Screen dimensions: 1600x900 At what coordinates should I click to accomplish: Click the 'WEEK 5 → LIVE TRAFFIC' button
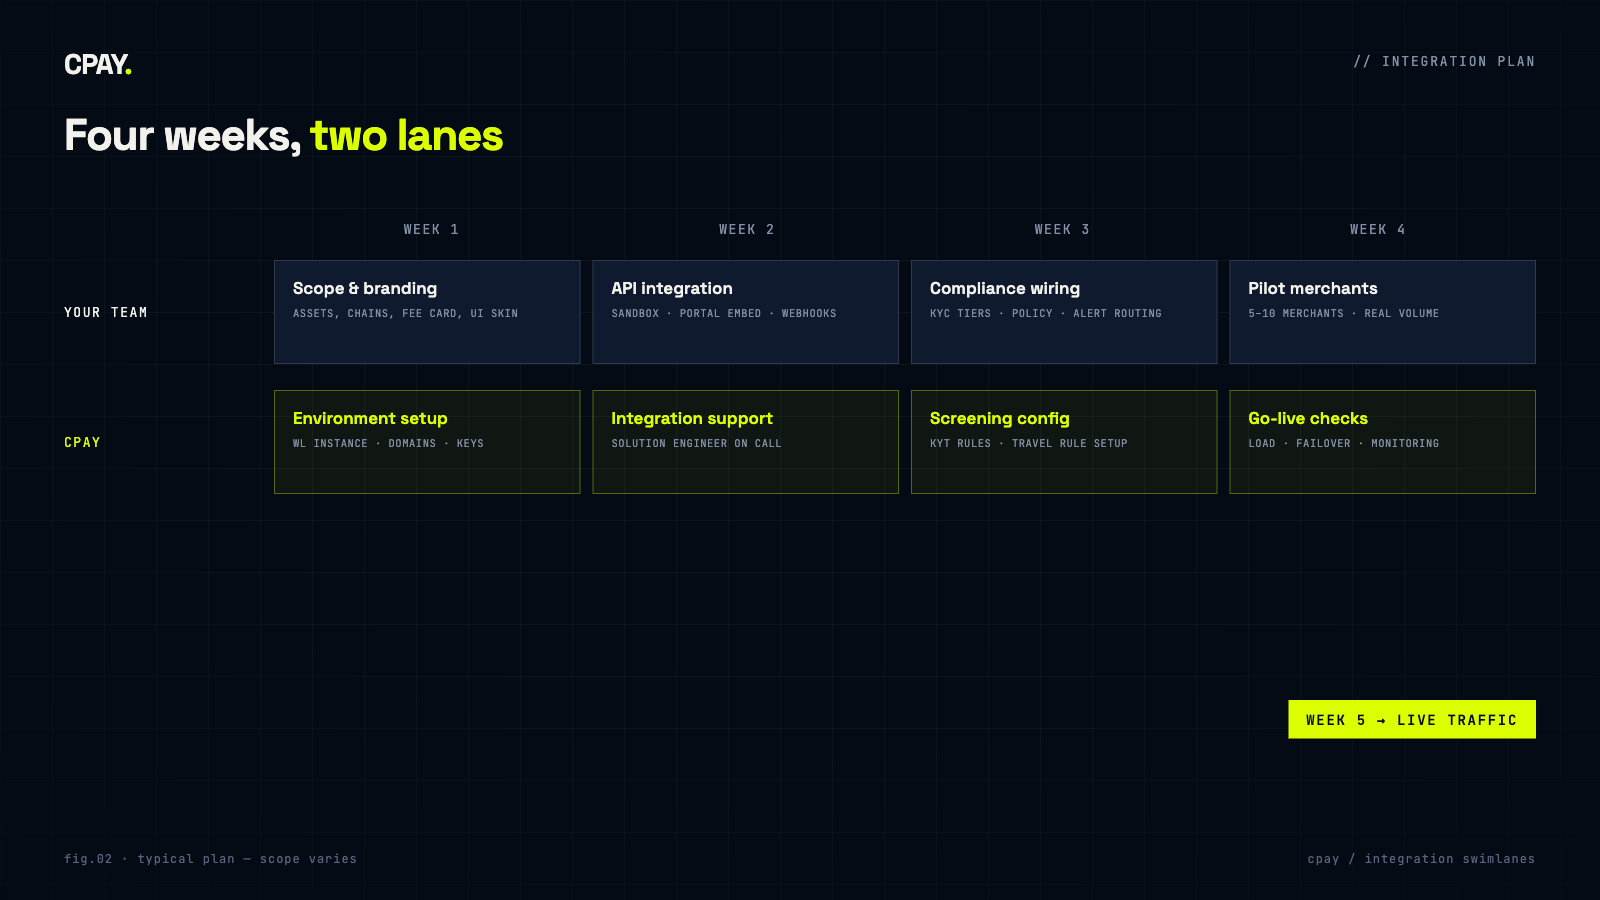pos(1412,720)
